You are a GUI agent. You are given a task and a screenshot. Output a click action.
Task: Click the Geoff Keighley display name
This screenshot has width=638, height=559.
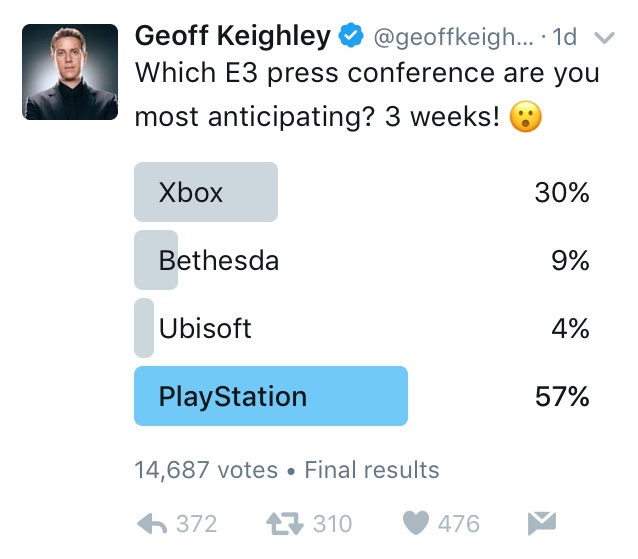pos(232,37)
